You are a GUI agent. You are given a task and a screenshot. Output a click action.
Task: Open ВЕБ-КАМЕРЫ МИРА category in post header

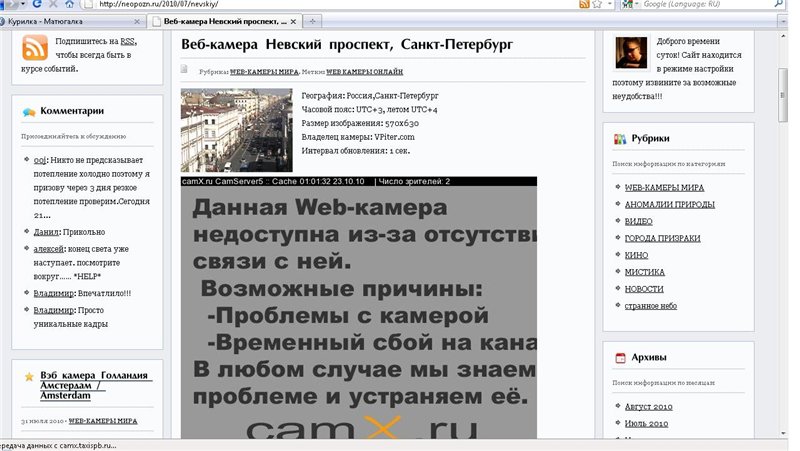click(x=264, y=72)
